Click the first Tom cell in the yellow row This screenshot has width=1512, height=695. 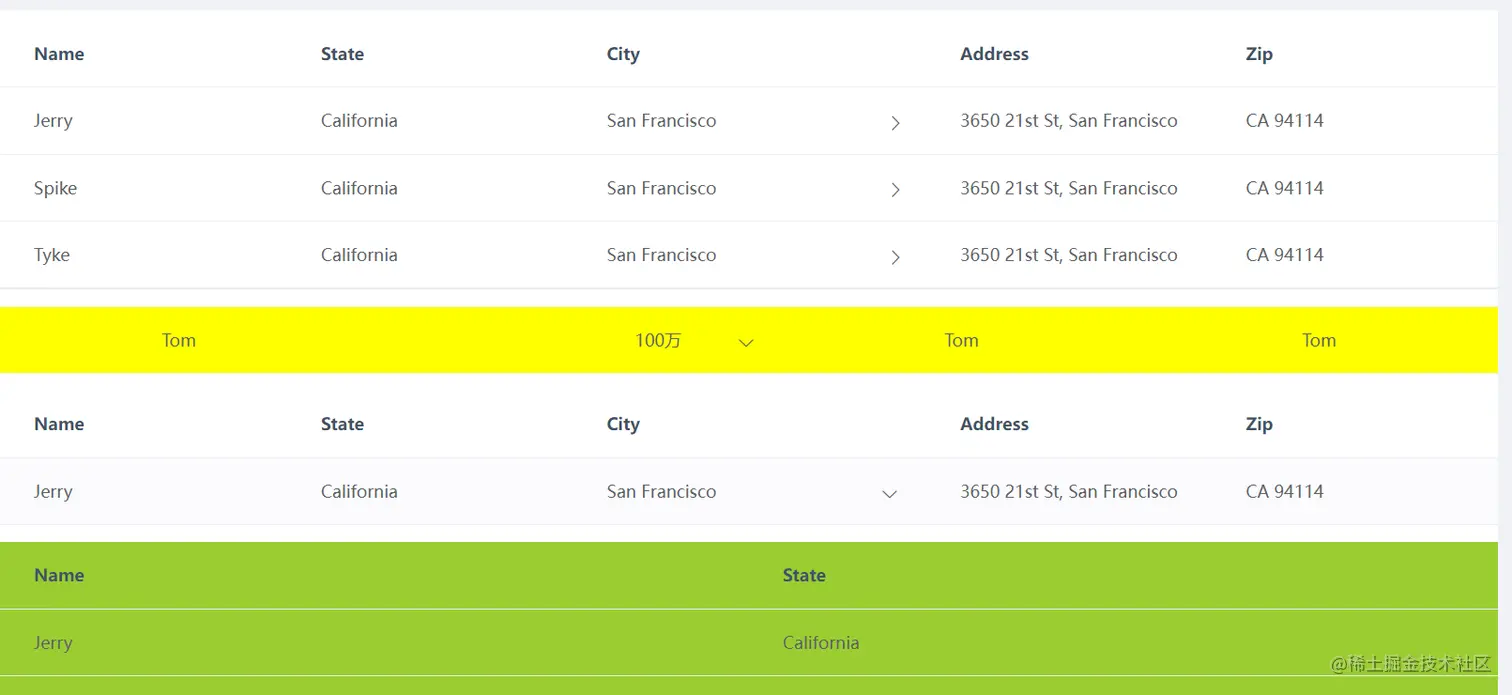(179, 341)
